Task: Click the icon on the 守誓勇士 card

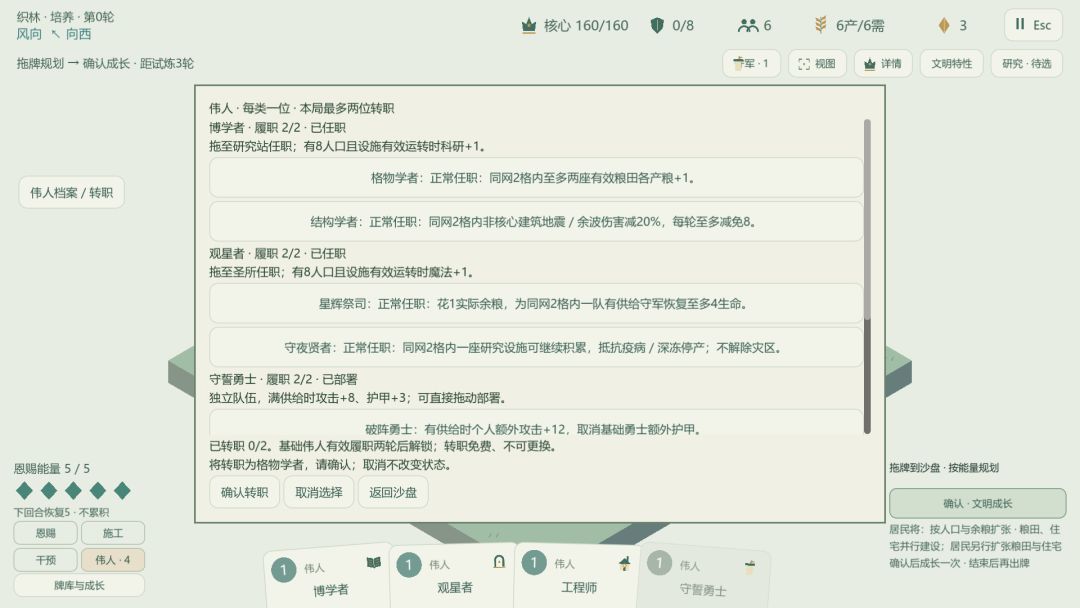Action: tap(750, 567)
